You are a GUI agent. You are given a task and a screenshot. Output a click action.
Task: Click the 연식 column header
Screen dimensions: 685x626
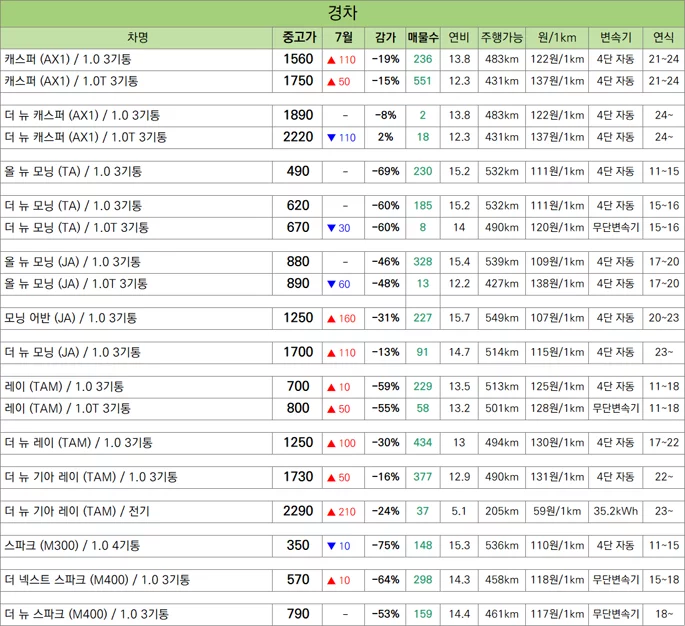tap(663, 38)
